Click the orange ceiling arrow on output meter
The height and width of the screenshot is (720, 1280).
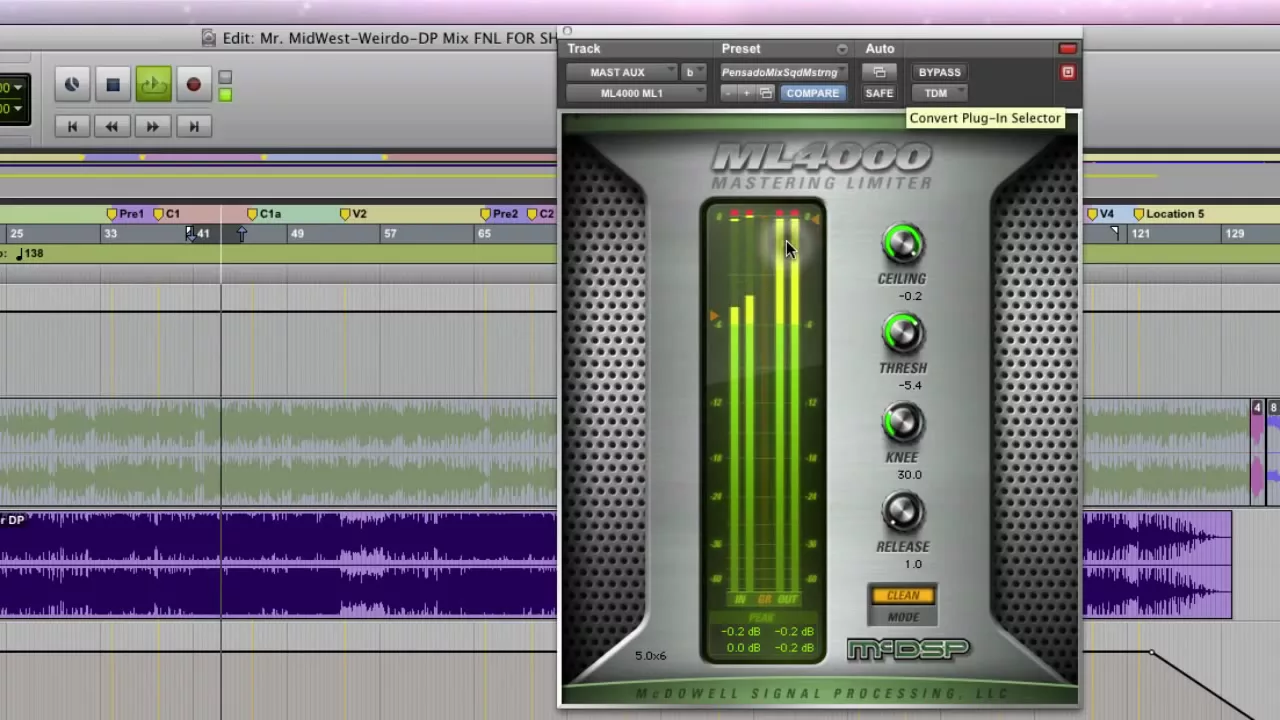[x=815, y=219]
